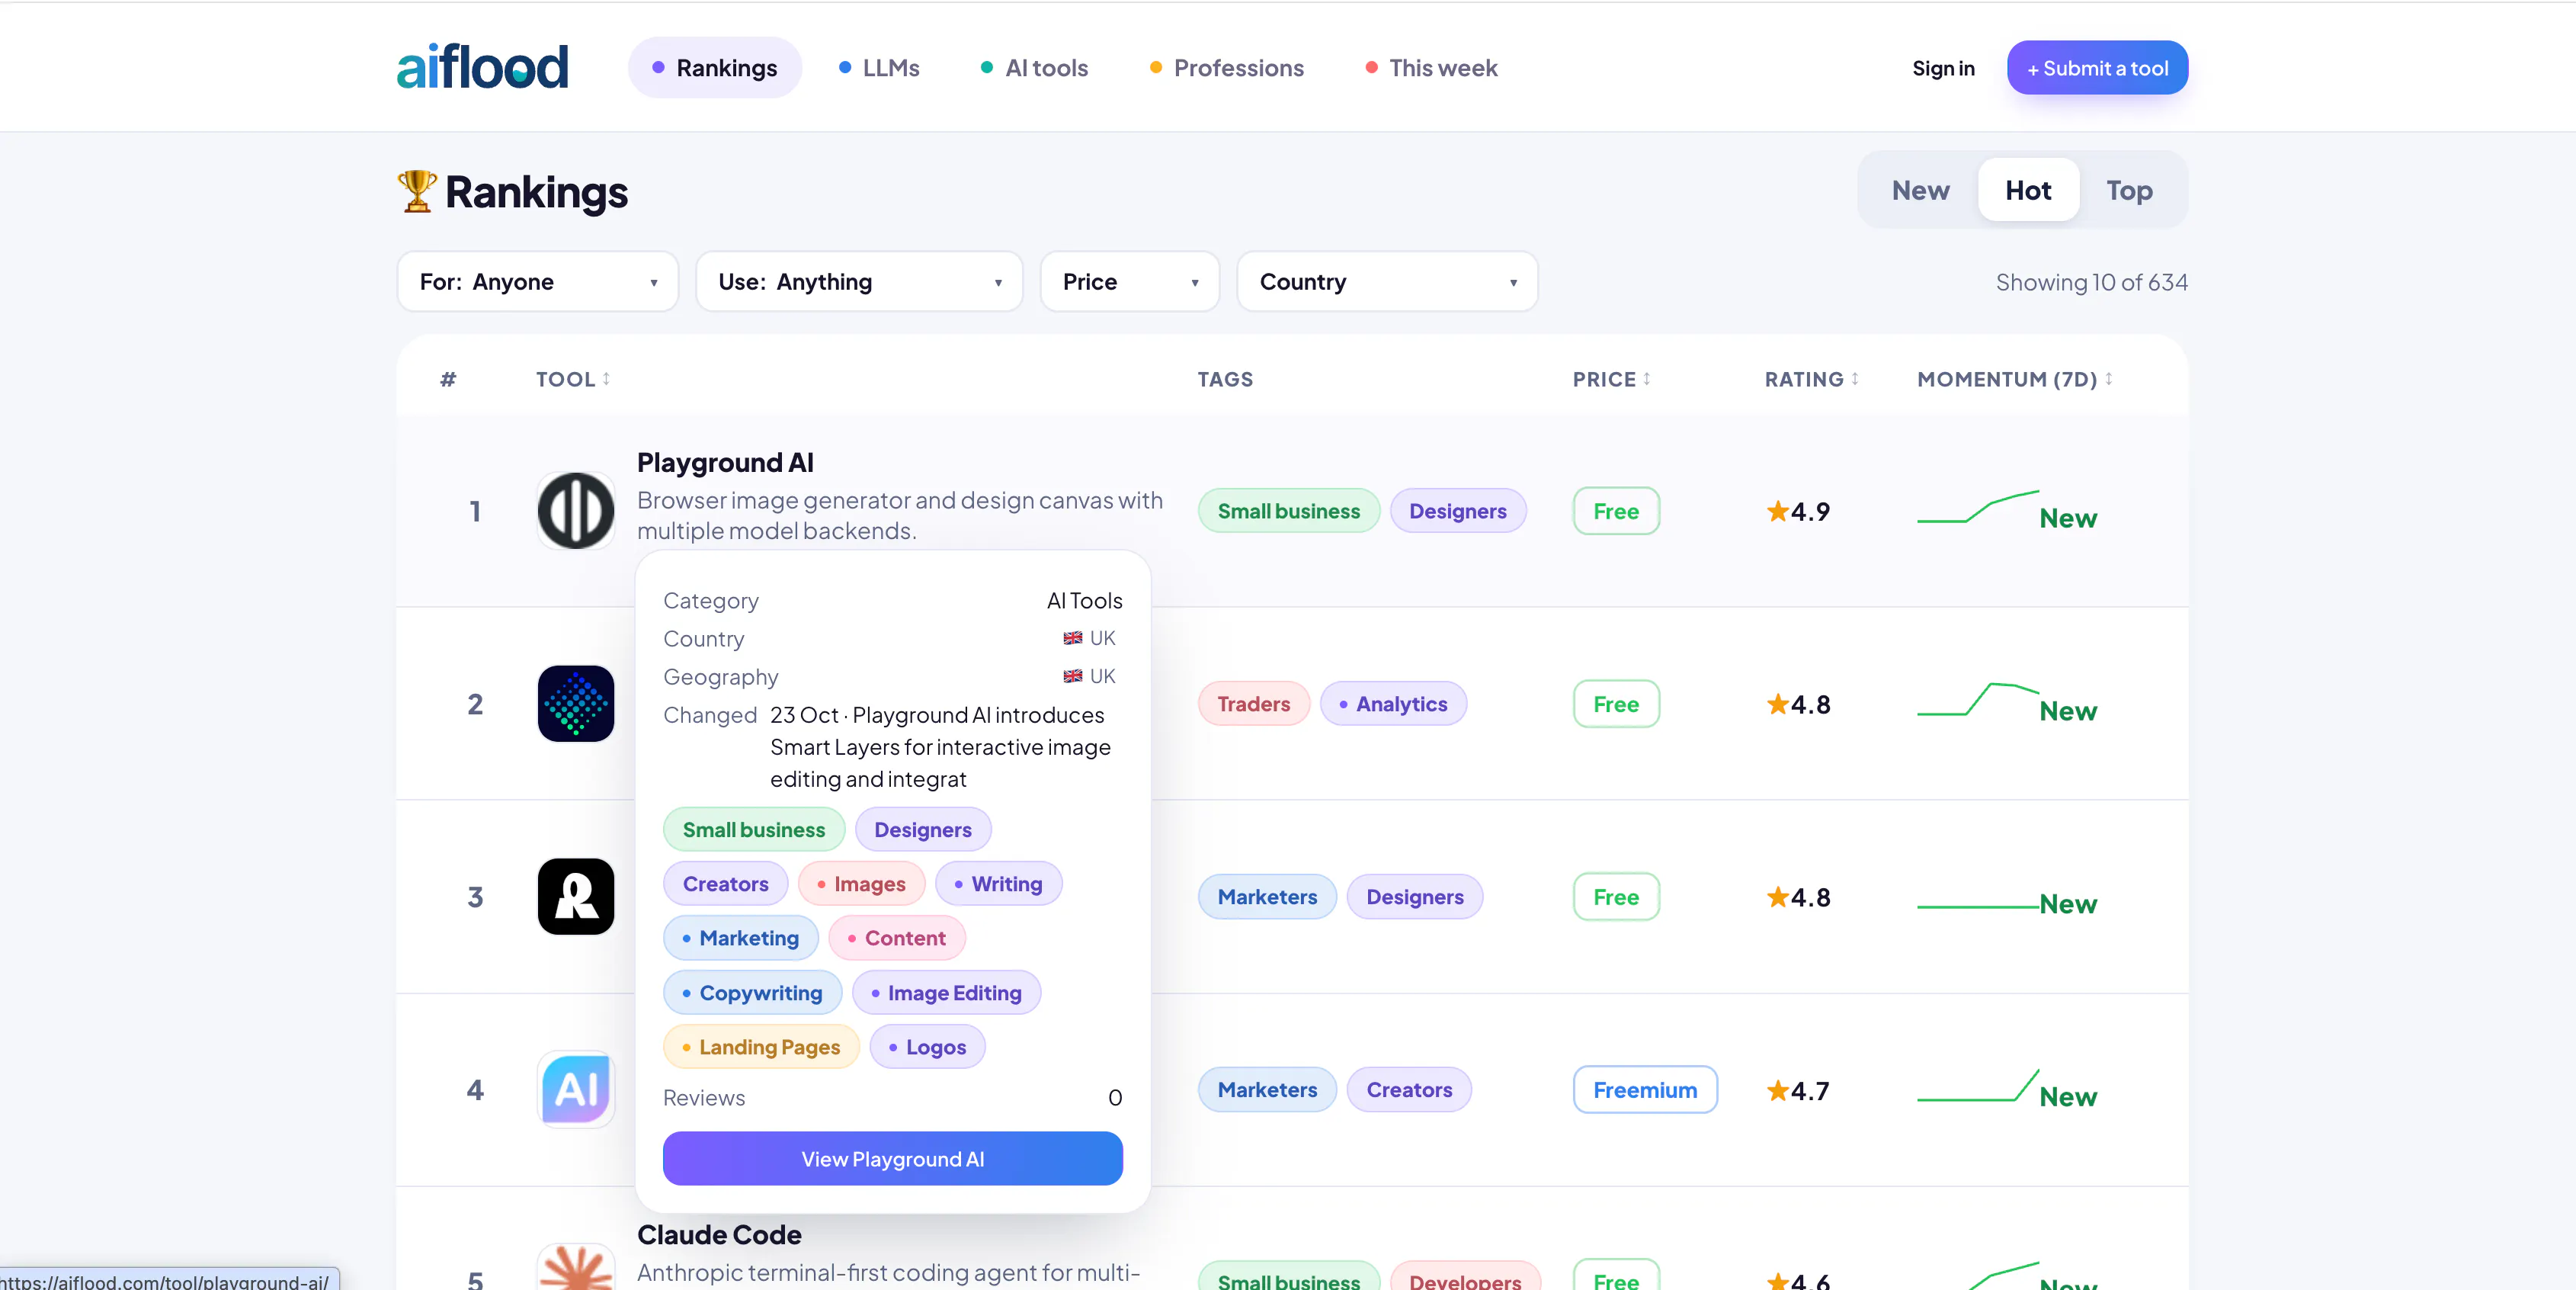
Task: Open the Country filter dropdown
Action: pyautogui.click(x=1387, y=282)
